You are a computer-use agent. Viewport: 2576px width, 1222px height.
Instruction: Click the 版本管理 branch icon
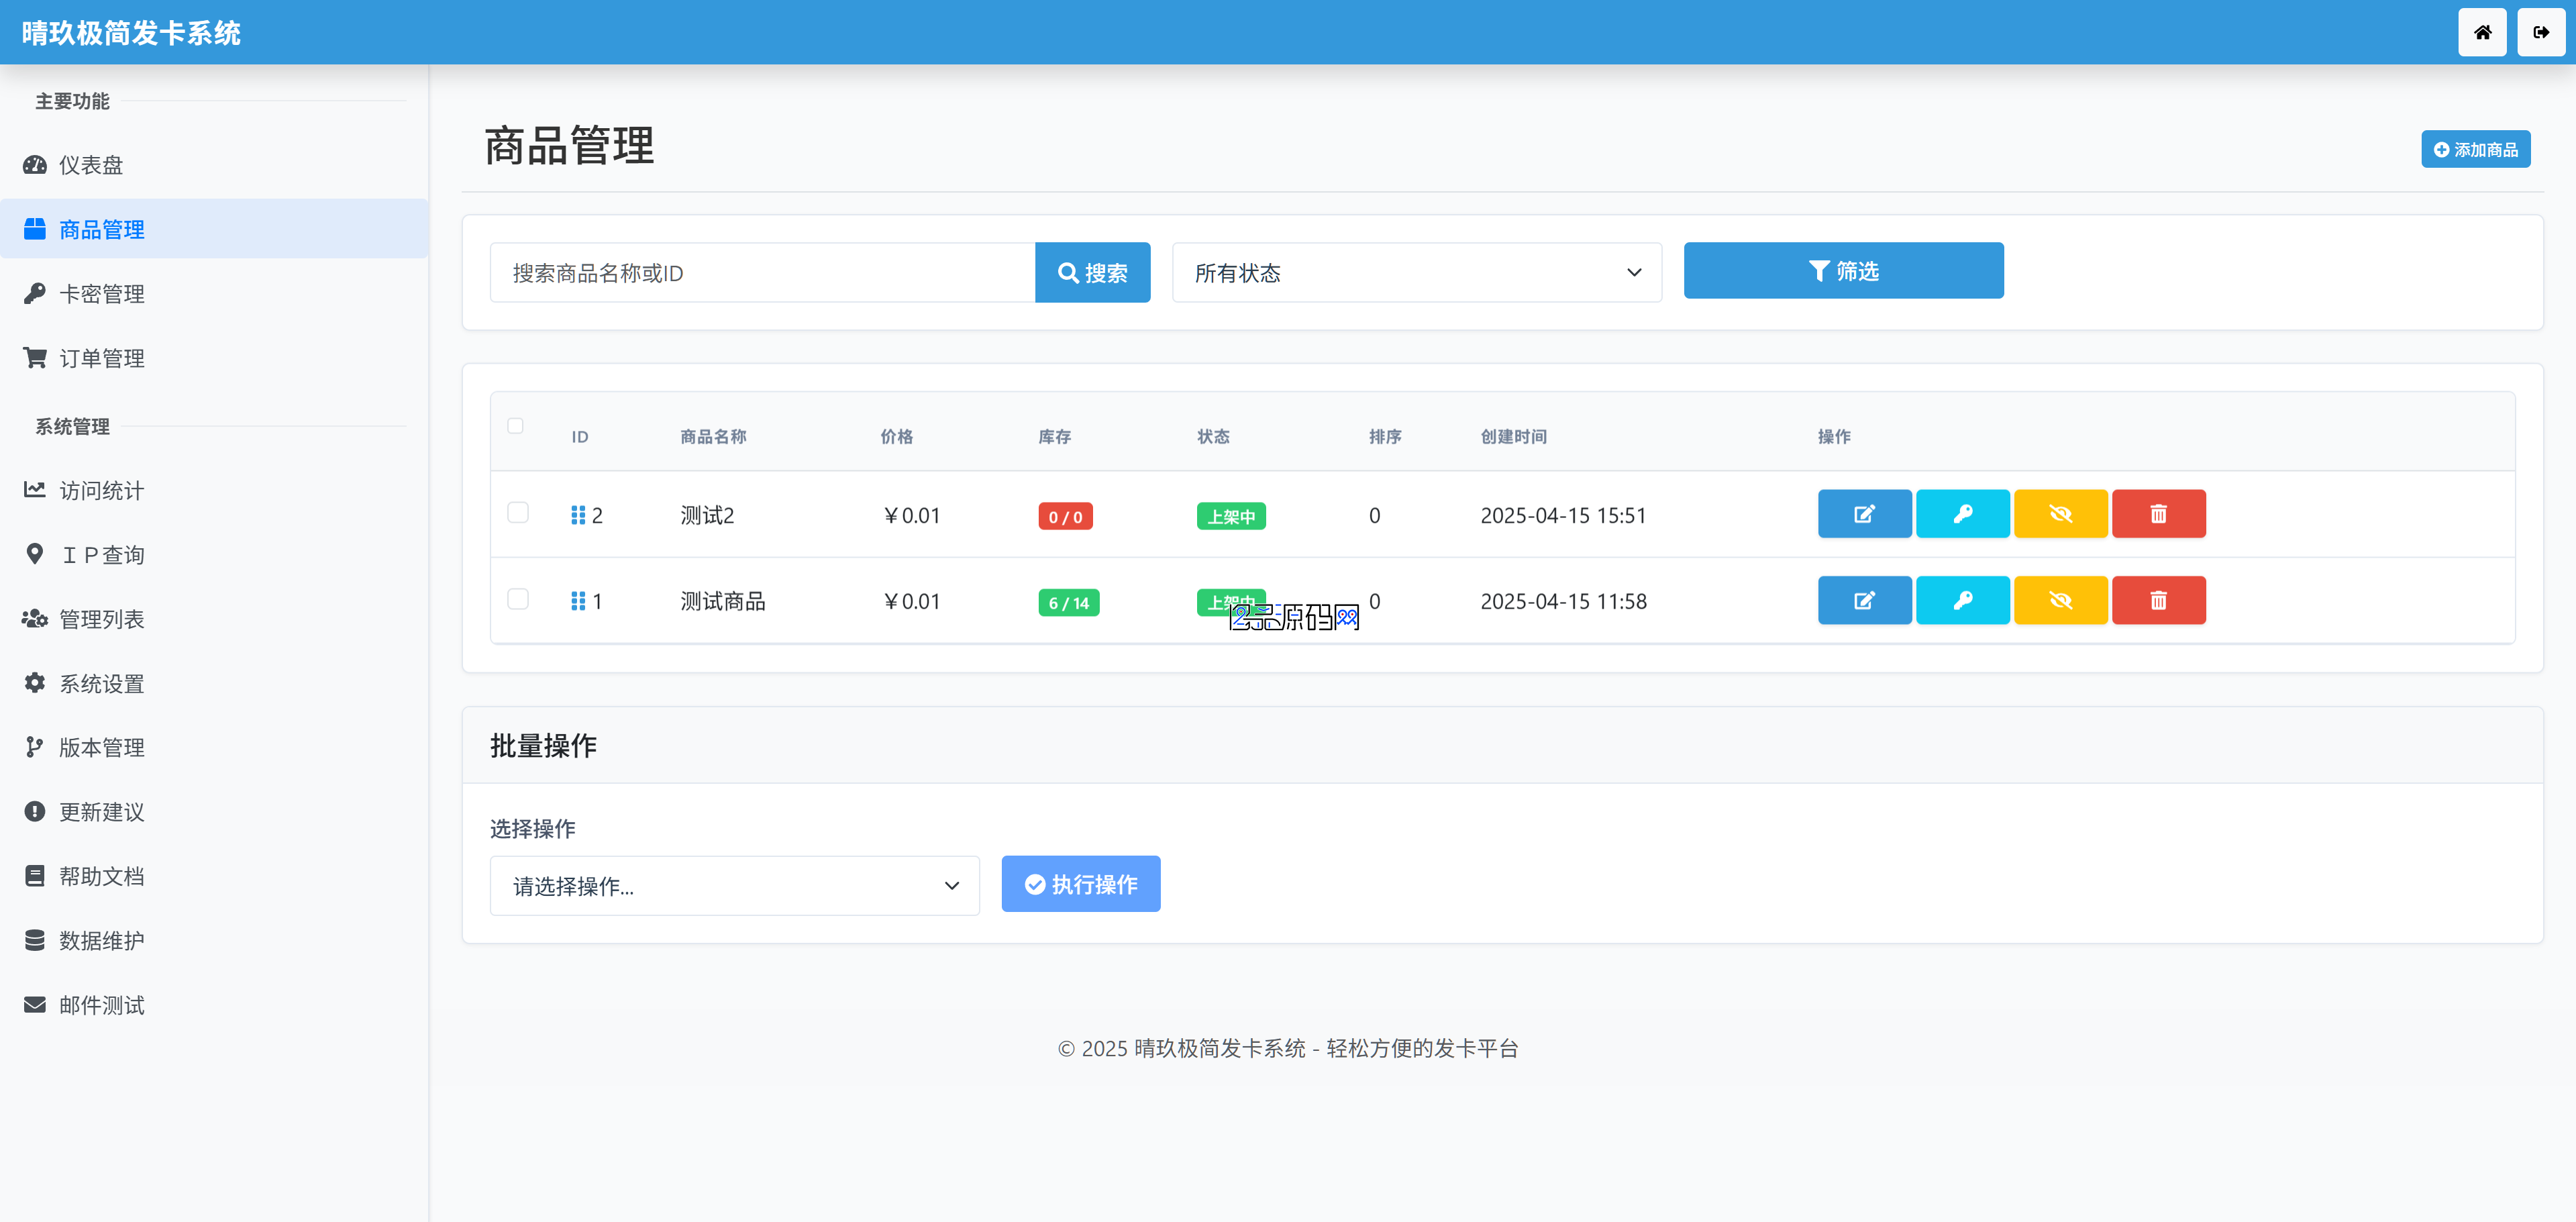pos(35,747)
